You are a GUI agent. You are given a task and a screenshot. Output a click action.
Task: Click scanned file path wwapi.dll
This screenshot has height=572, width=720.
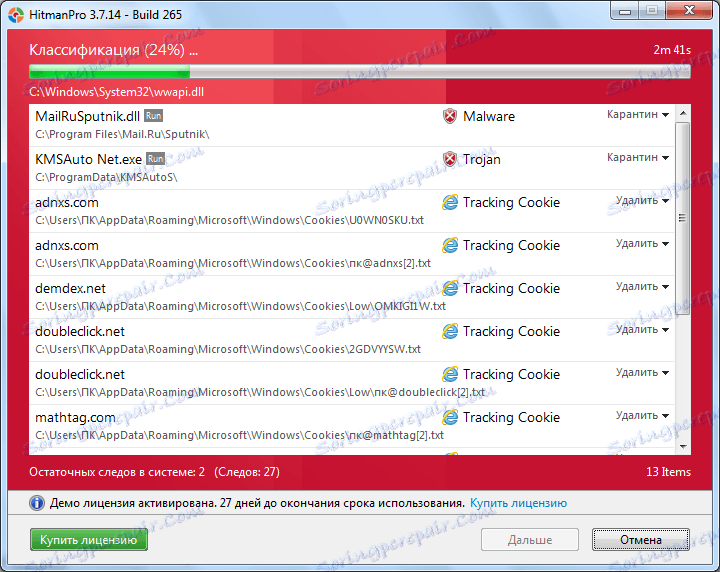coord(117,92)
